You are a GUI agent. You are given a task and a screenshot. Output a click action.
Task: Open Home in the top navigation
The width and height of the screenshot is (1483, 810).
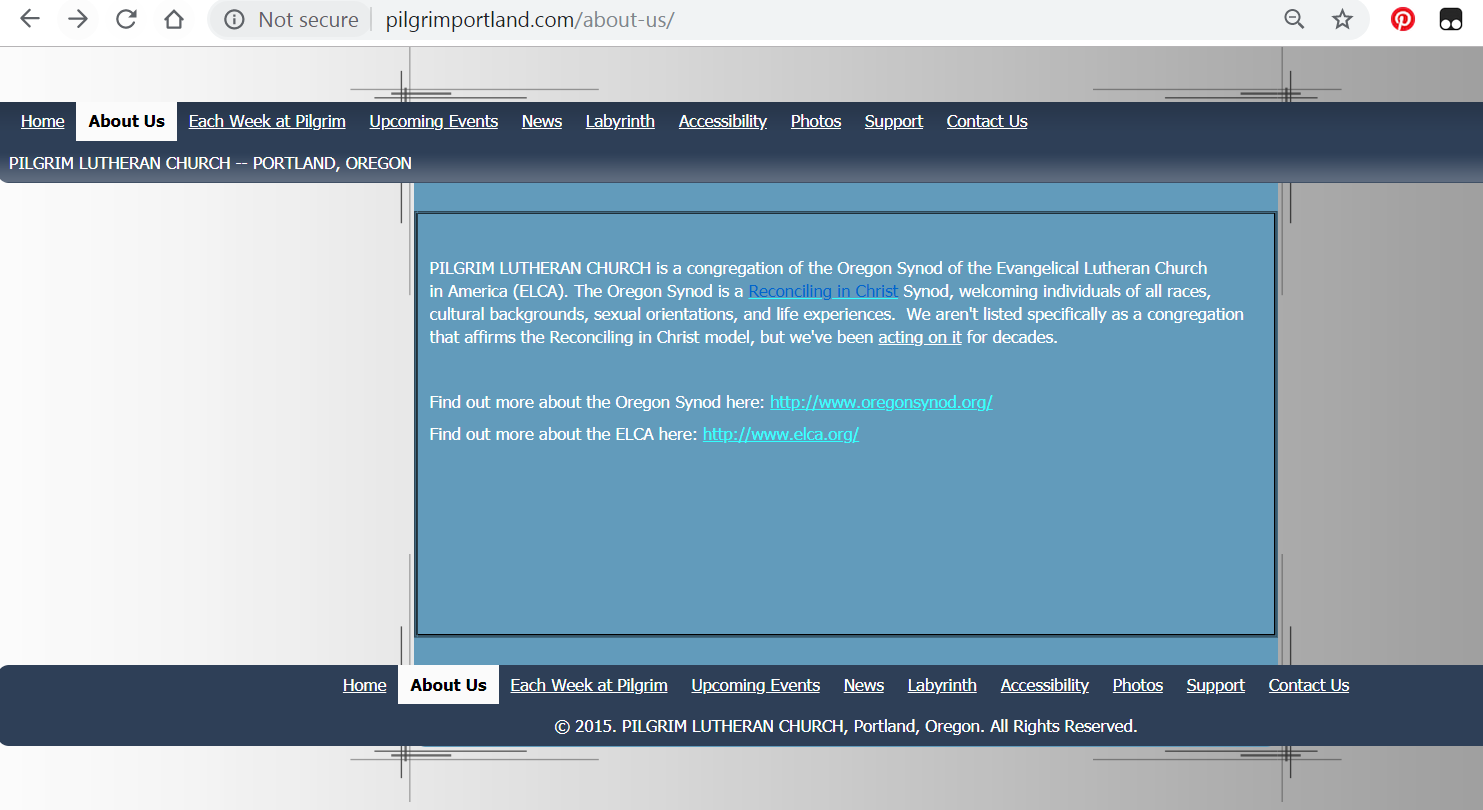[x=43, y=121]
